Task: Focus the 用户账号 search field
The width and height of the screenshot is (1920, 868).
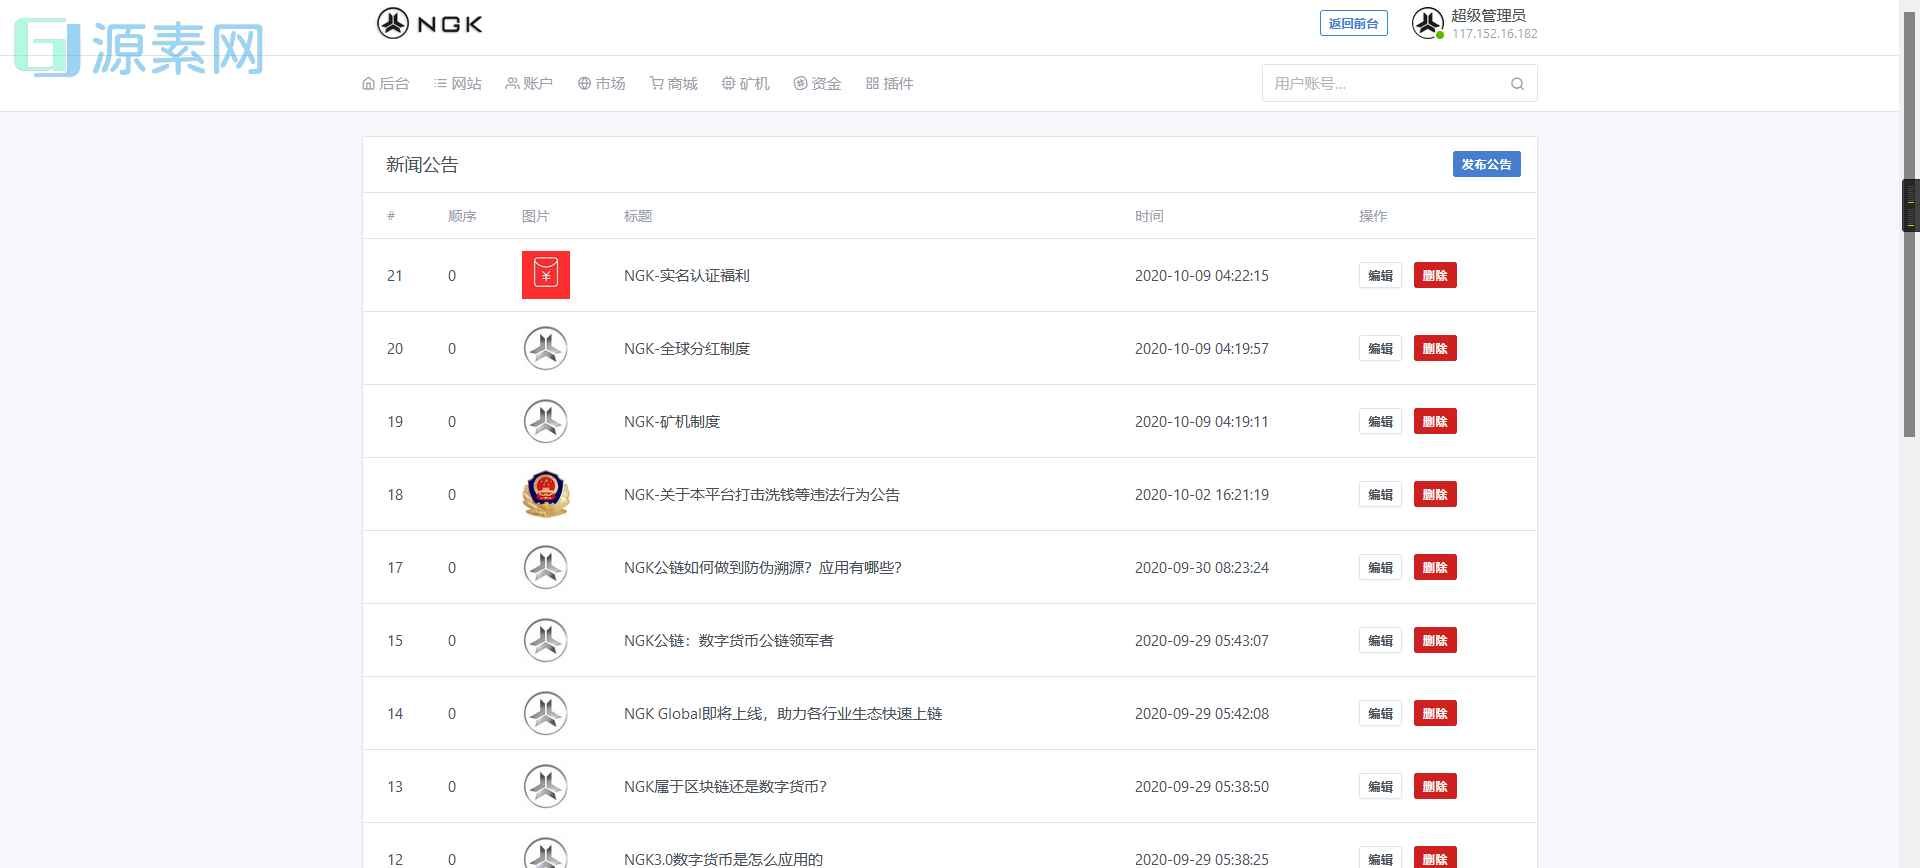Action: tap(1399, 83)
